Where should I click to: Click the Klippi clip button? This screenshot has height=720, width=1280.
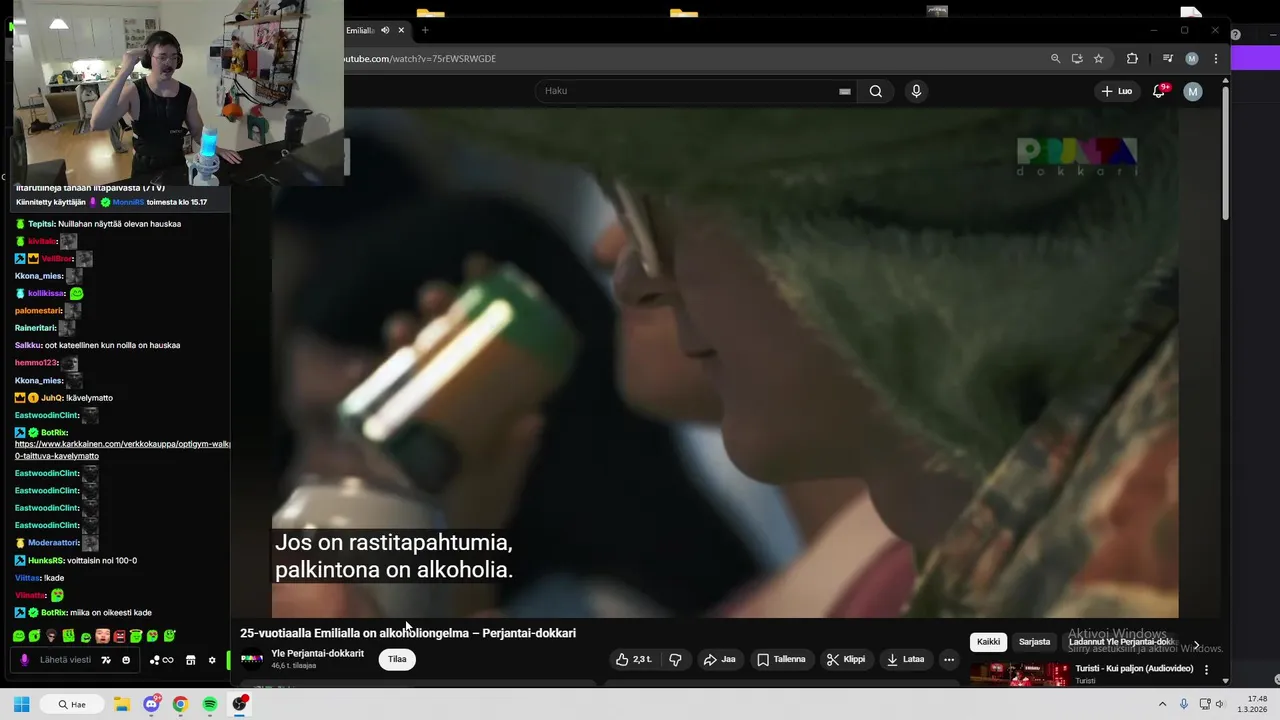pyautogui.click(x=846, y=659)
